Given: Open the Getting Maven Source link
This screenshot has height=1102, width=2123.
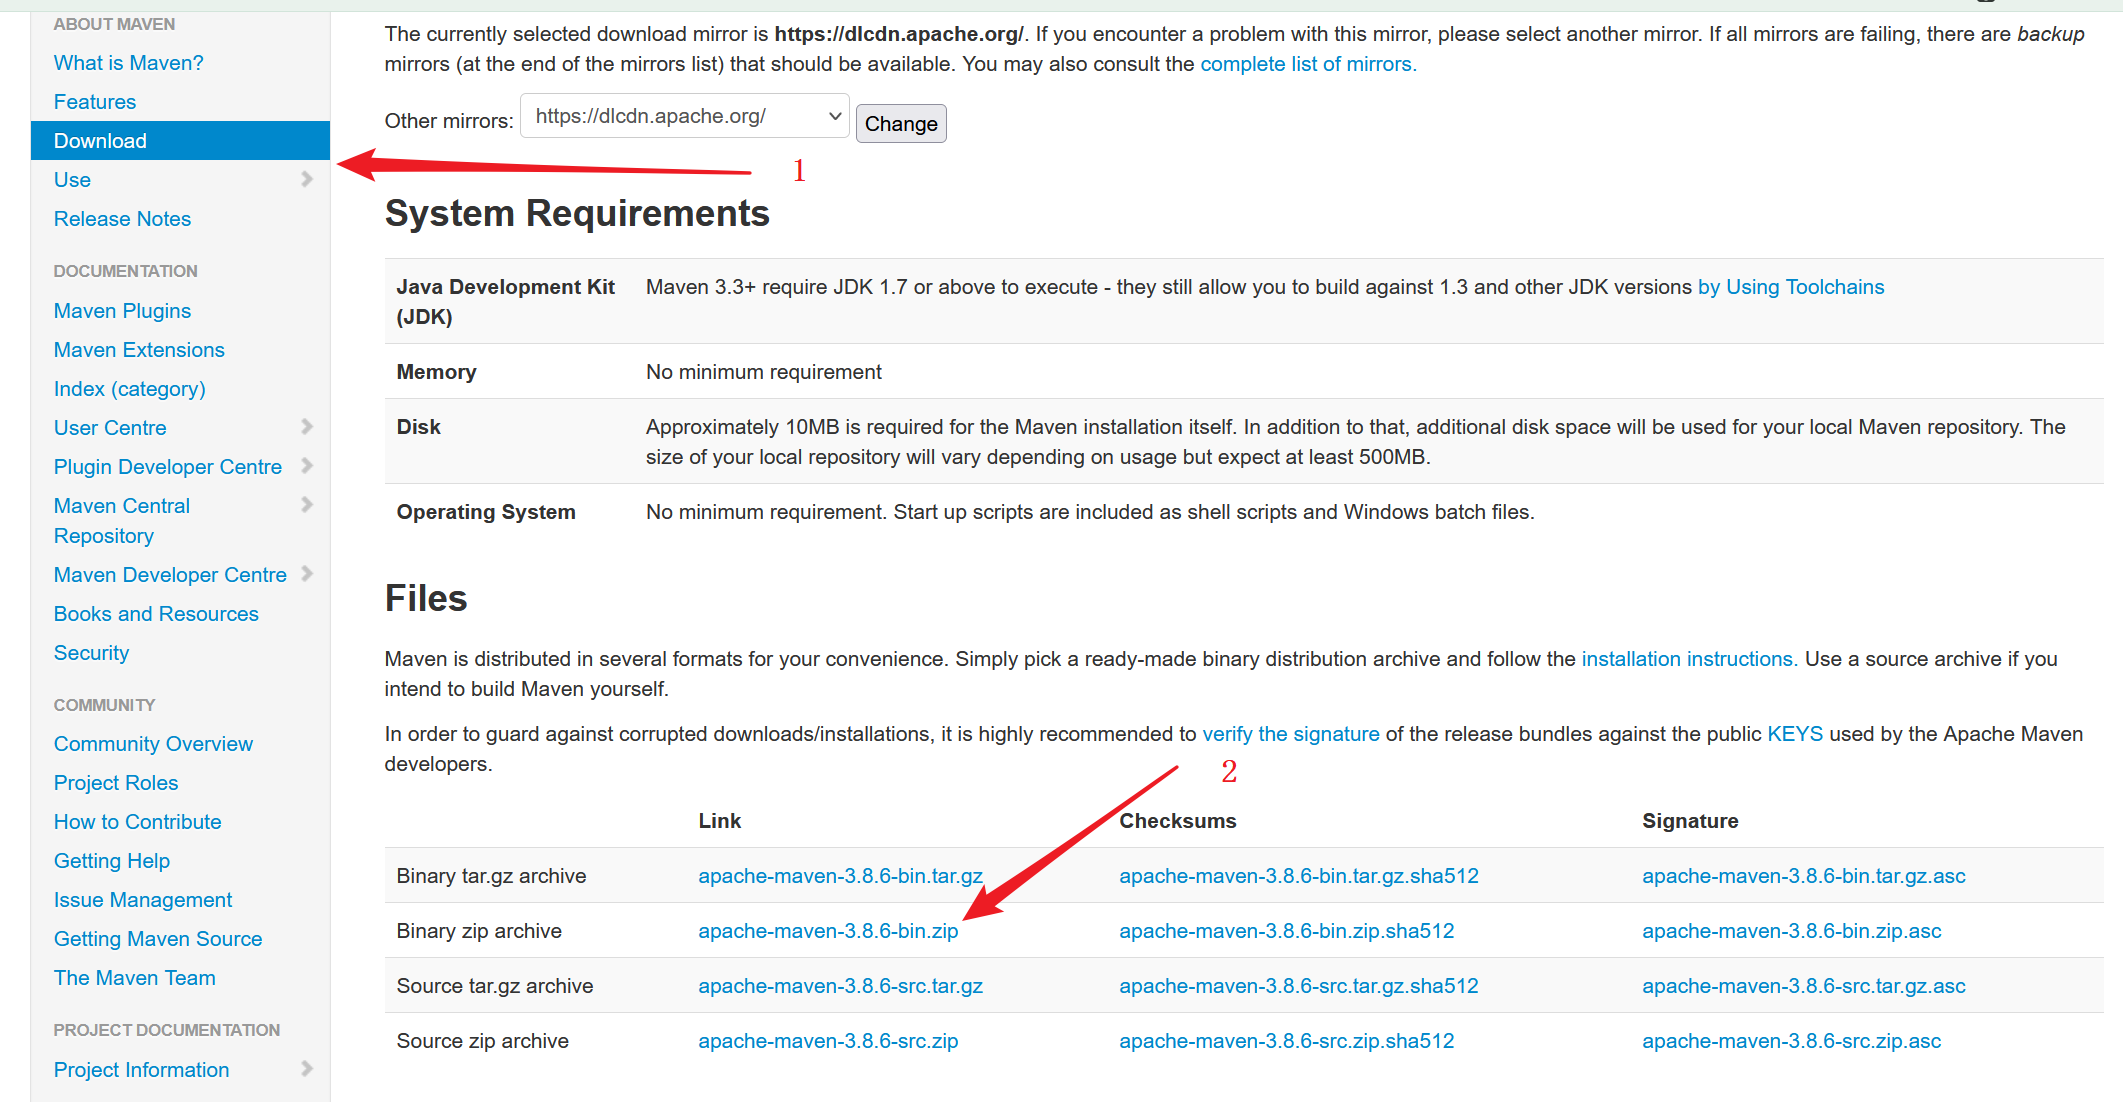Looking at the screenshot, I should pyautogui.click(x=158, y=939).
